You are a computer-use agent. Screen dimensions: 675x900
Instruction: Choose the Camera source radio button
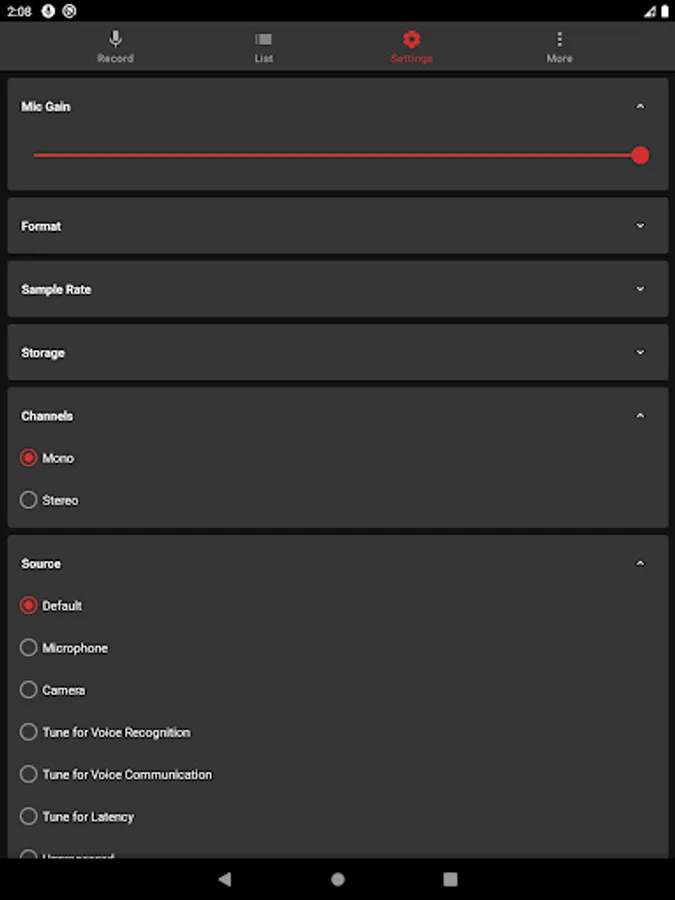point(29,690)
